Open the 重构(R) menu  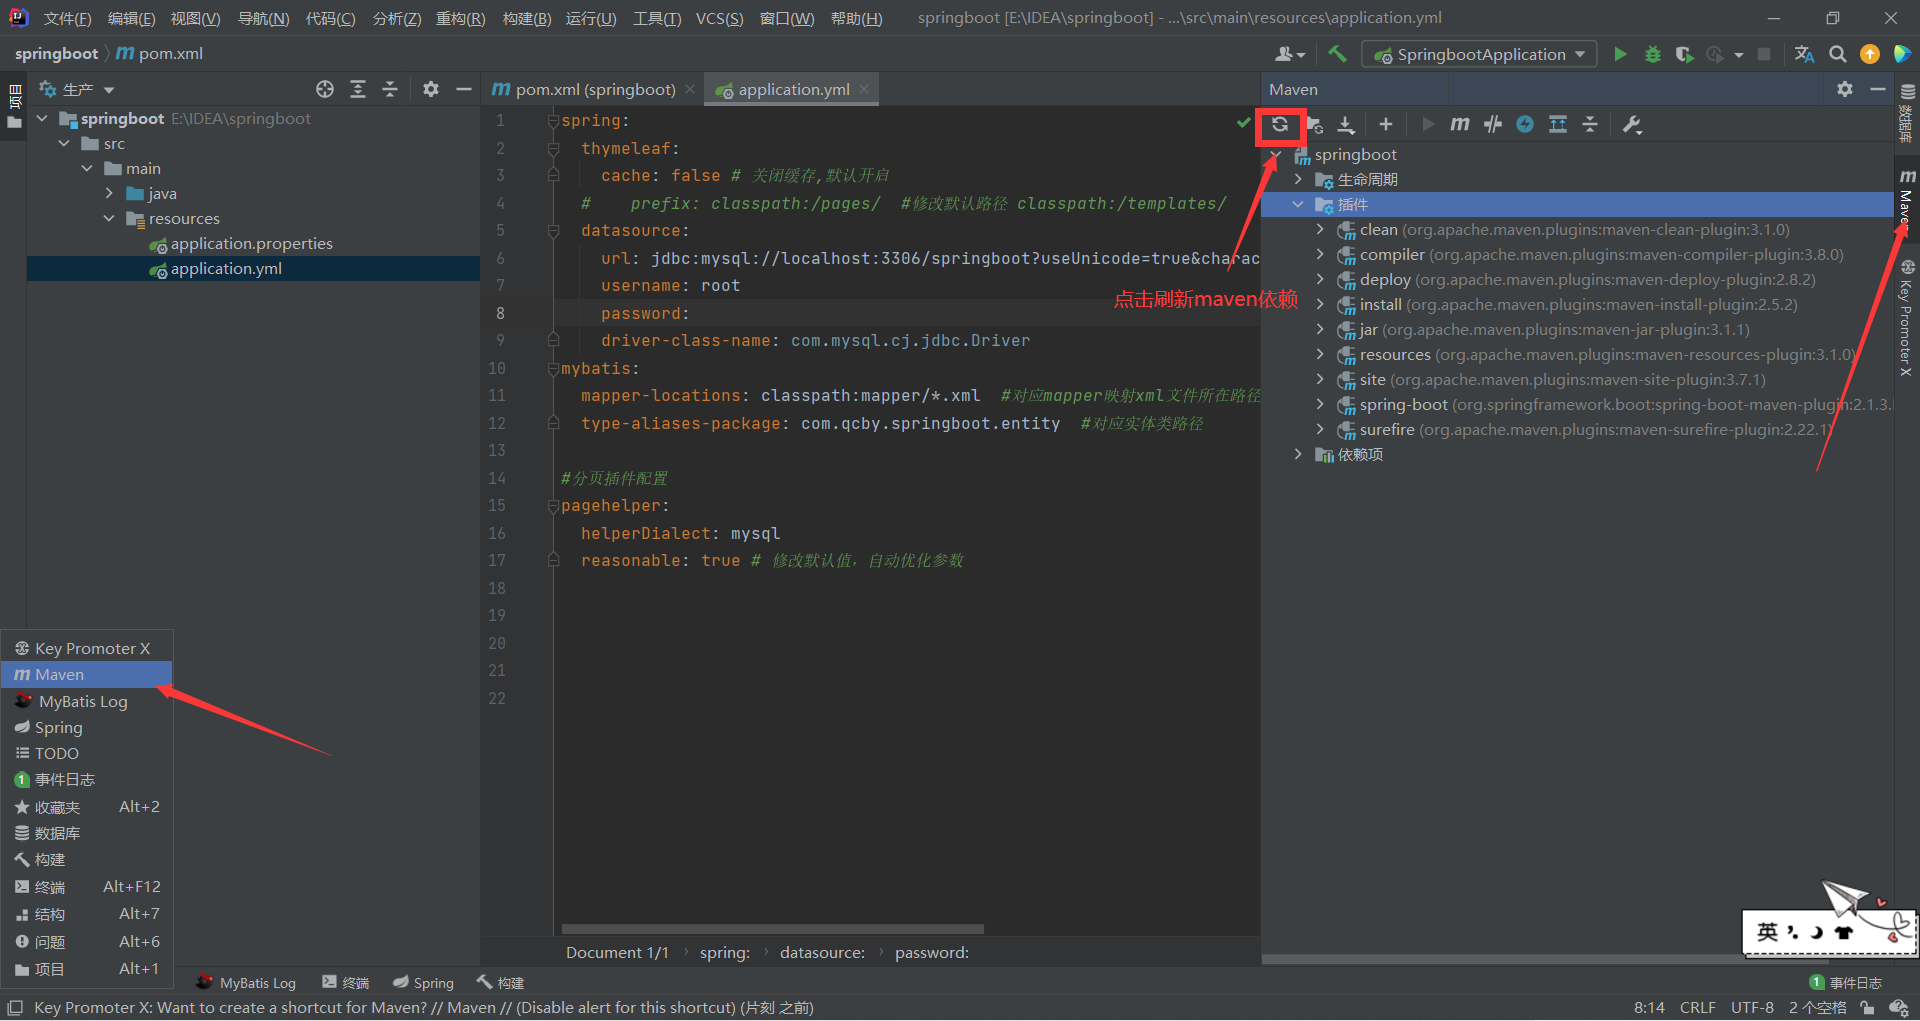[x=460, y=18]
